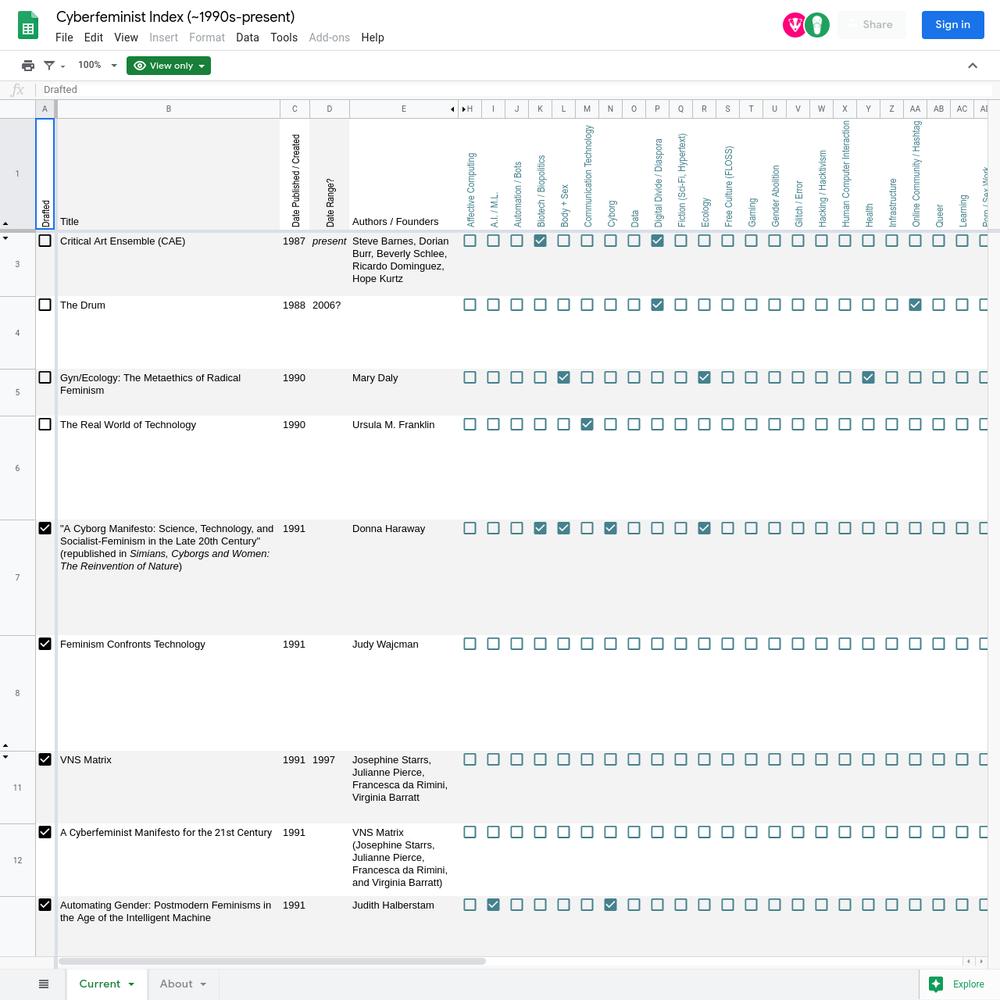The image size is (1000, 1000).
Task: Click the spreadsheet title Cyberfeminist Index
Action: 175,17
